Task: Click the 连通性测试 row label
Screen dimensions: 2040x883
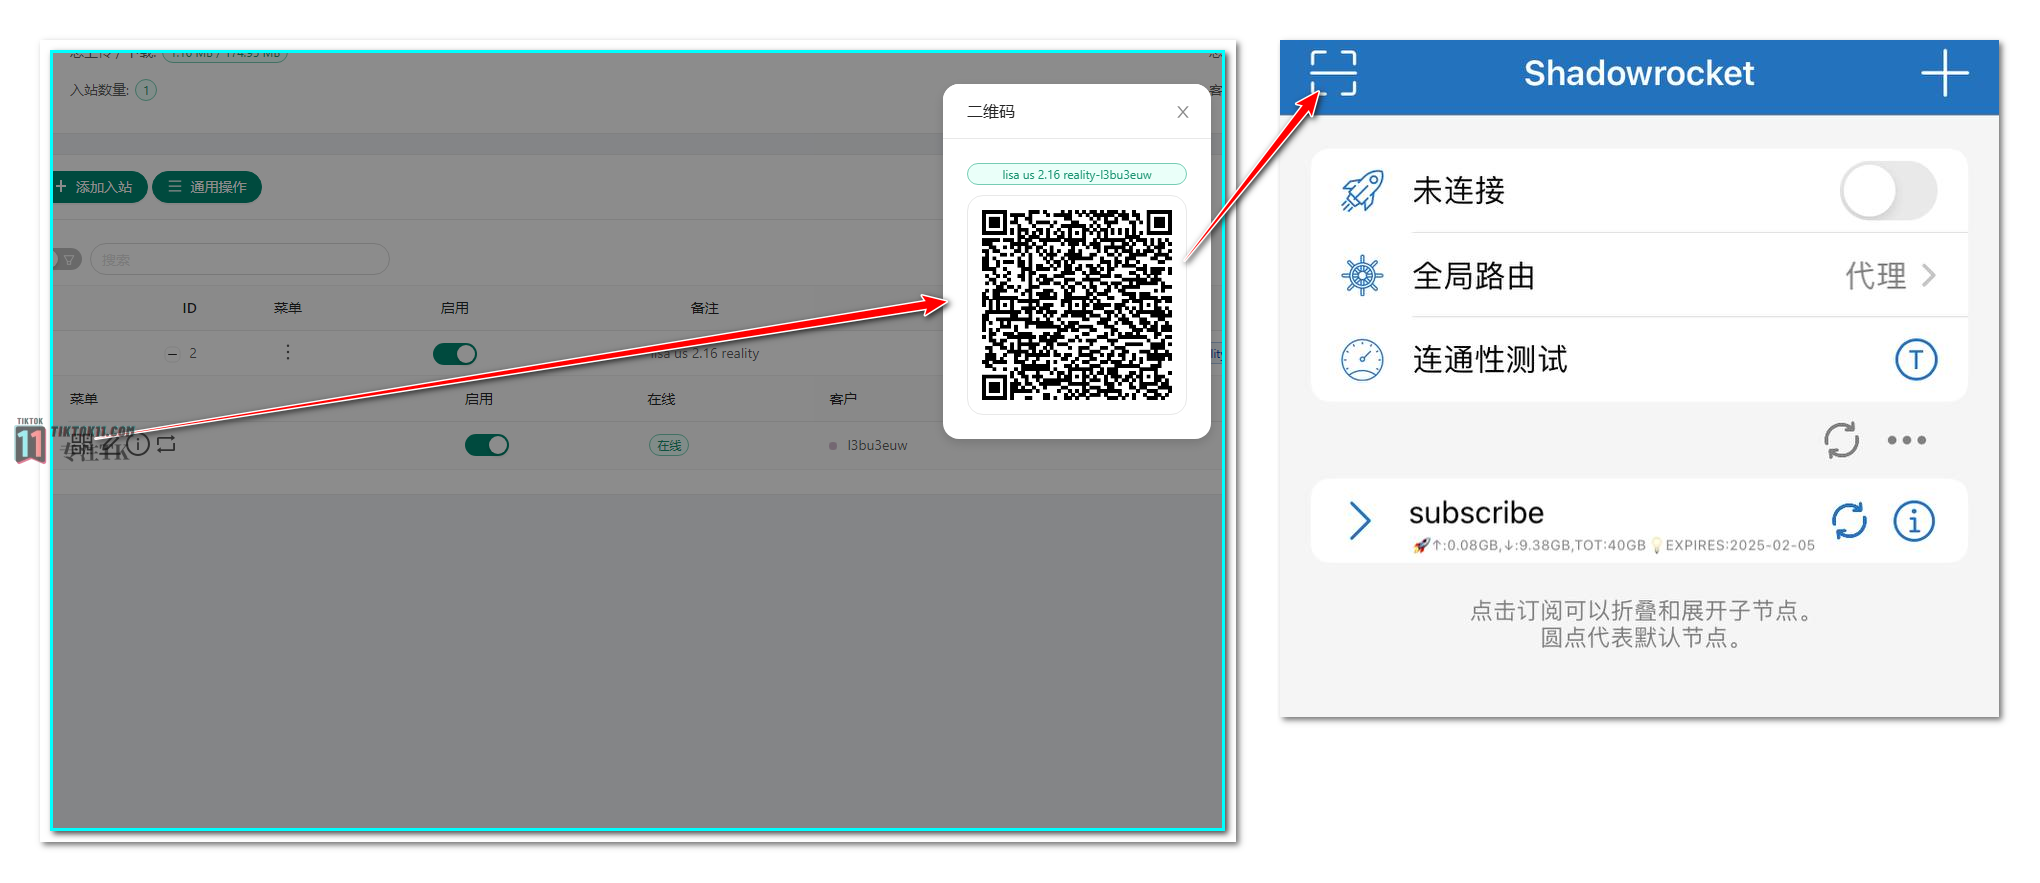Action: click(1489, 360)
